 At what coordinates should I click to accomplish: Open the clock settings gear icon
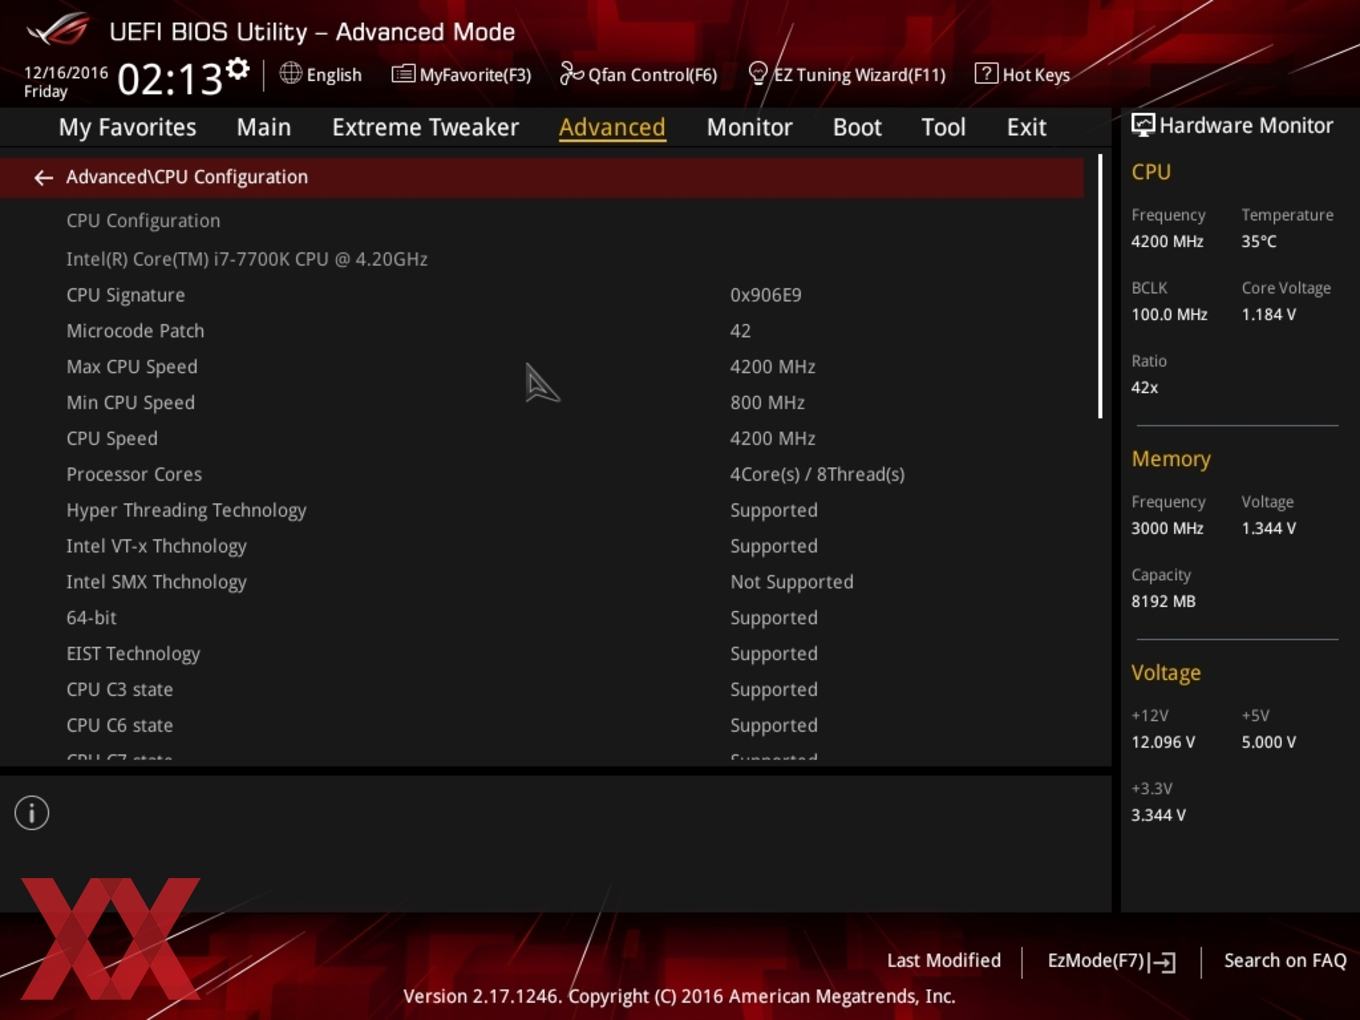point(238,69)
